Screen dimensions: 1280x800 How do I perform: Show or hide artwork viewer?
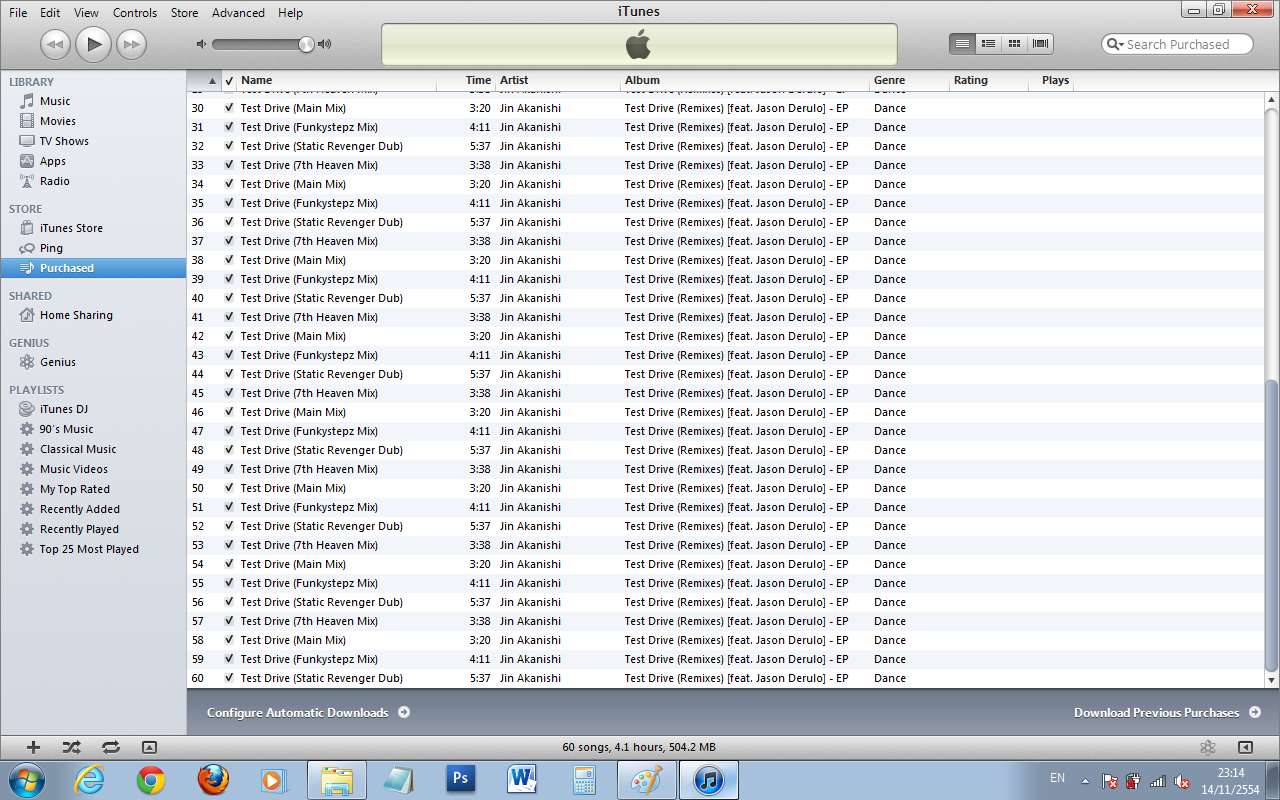(x=149, y=747)
